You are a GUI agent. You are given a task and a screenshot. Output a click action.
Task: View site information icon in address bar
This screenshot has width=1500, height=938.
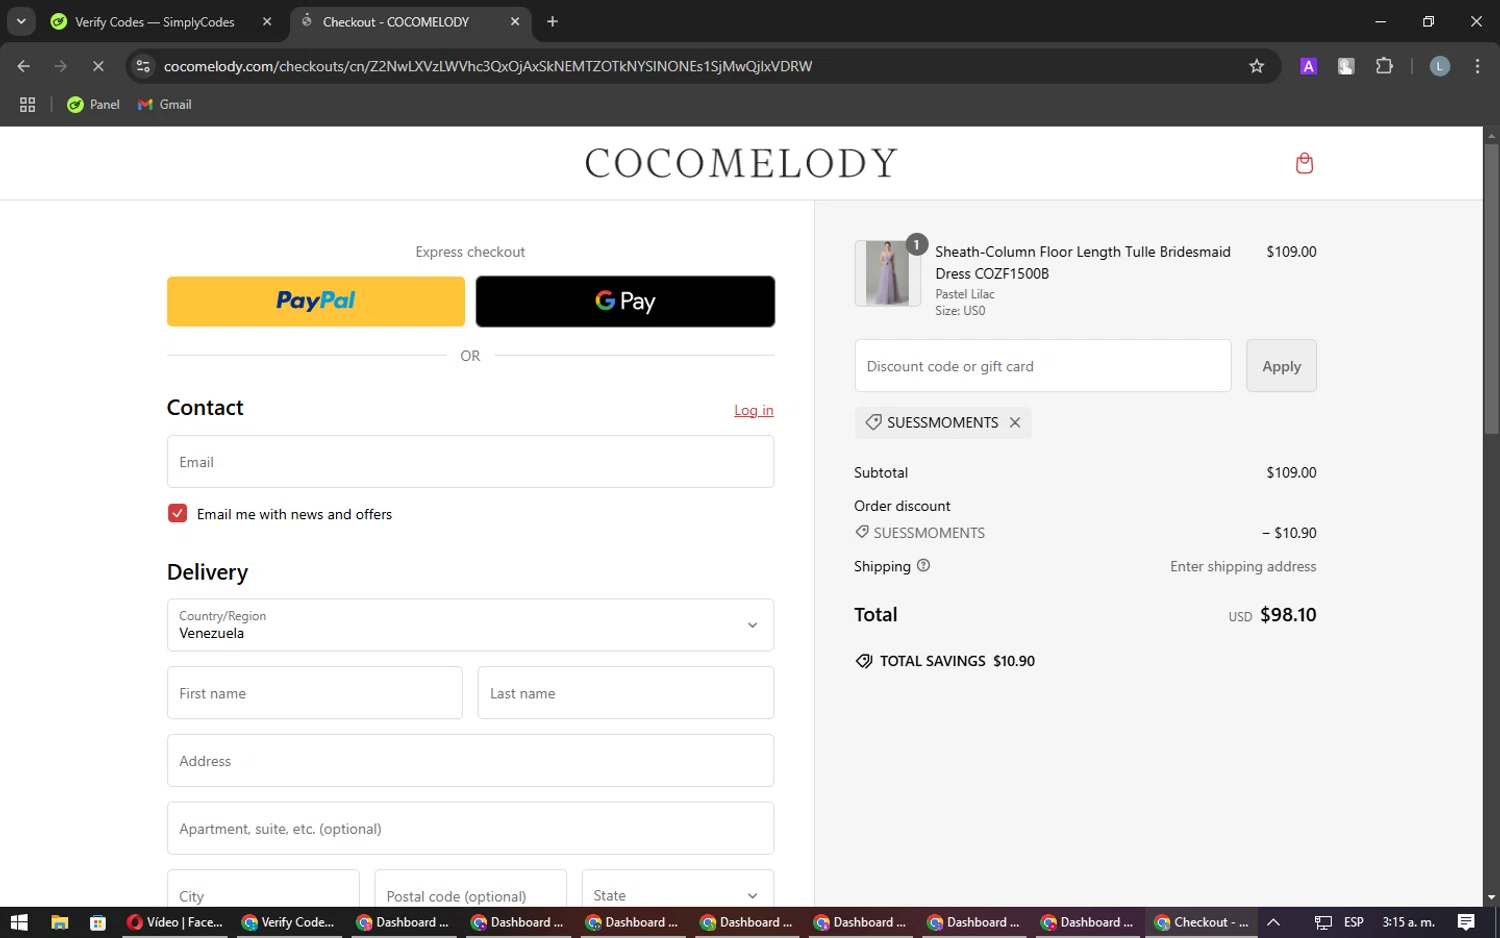click(x=143, y=66)
